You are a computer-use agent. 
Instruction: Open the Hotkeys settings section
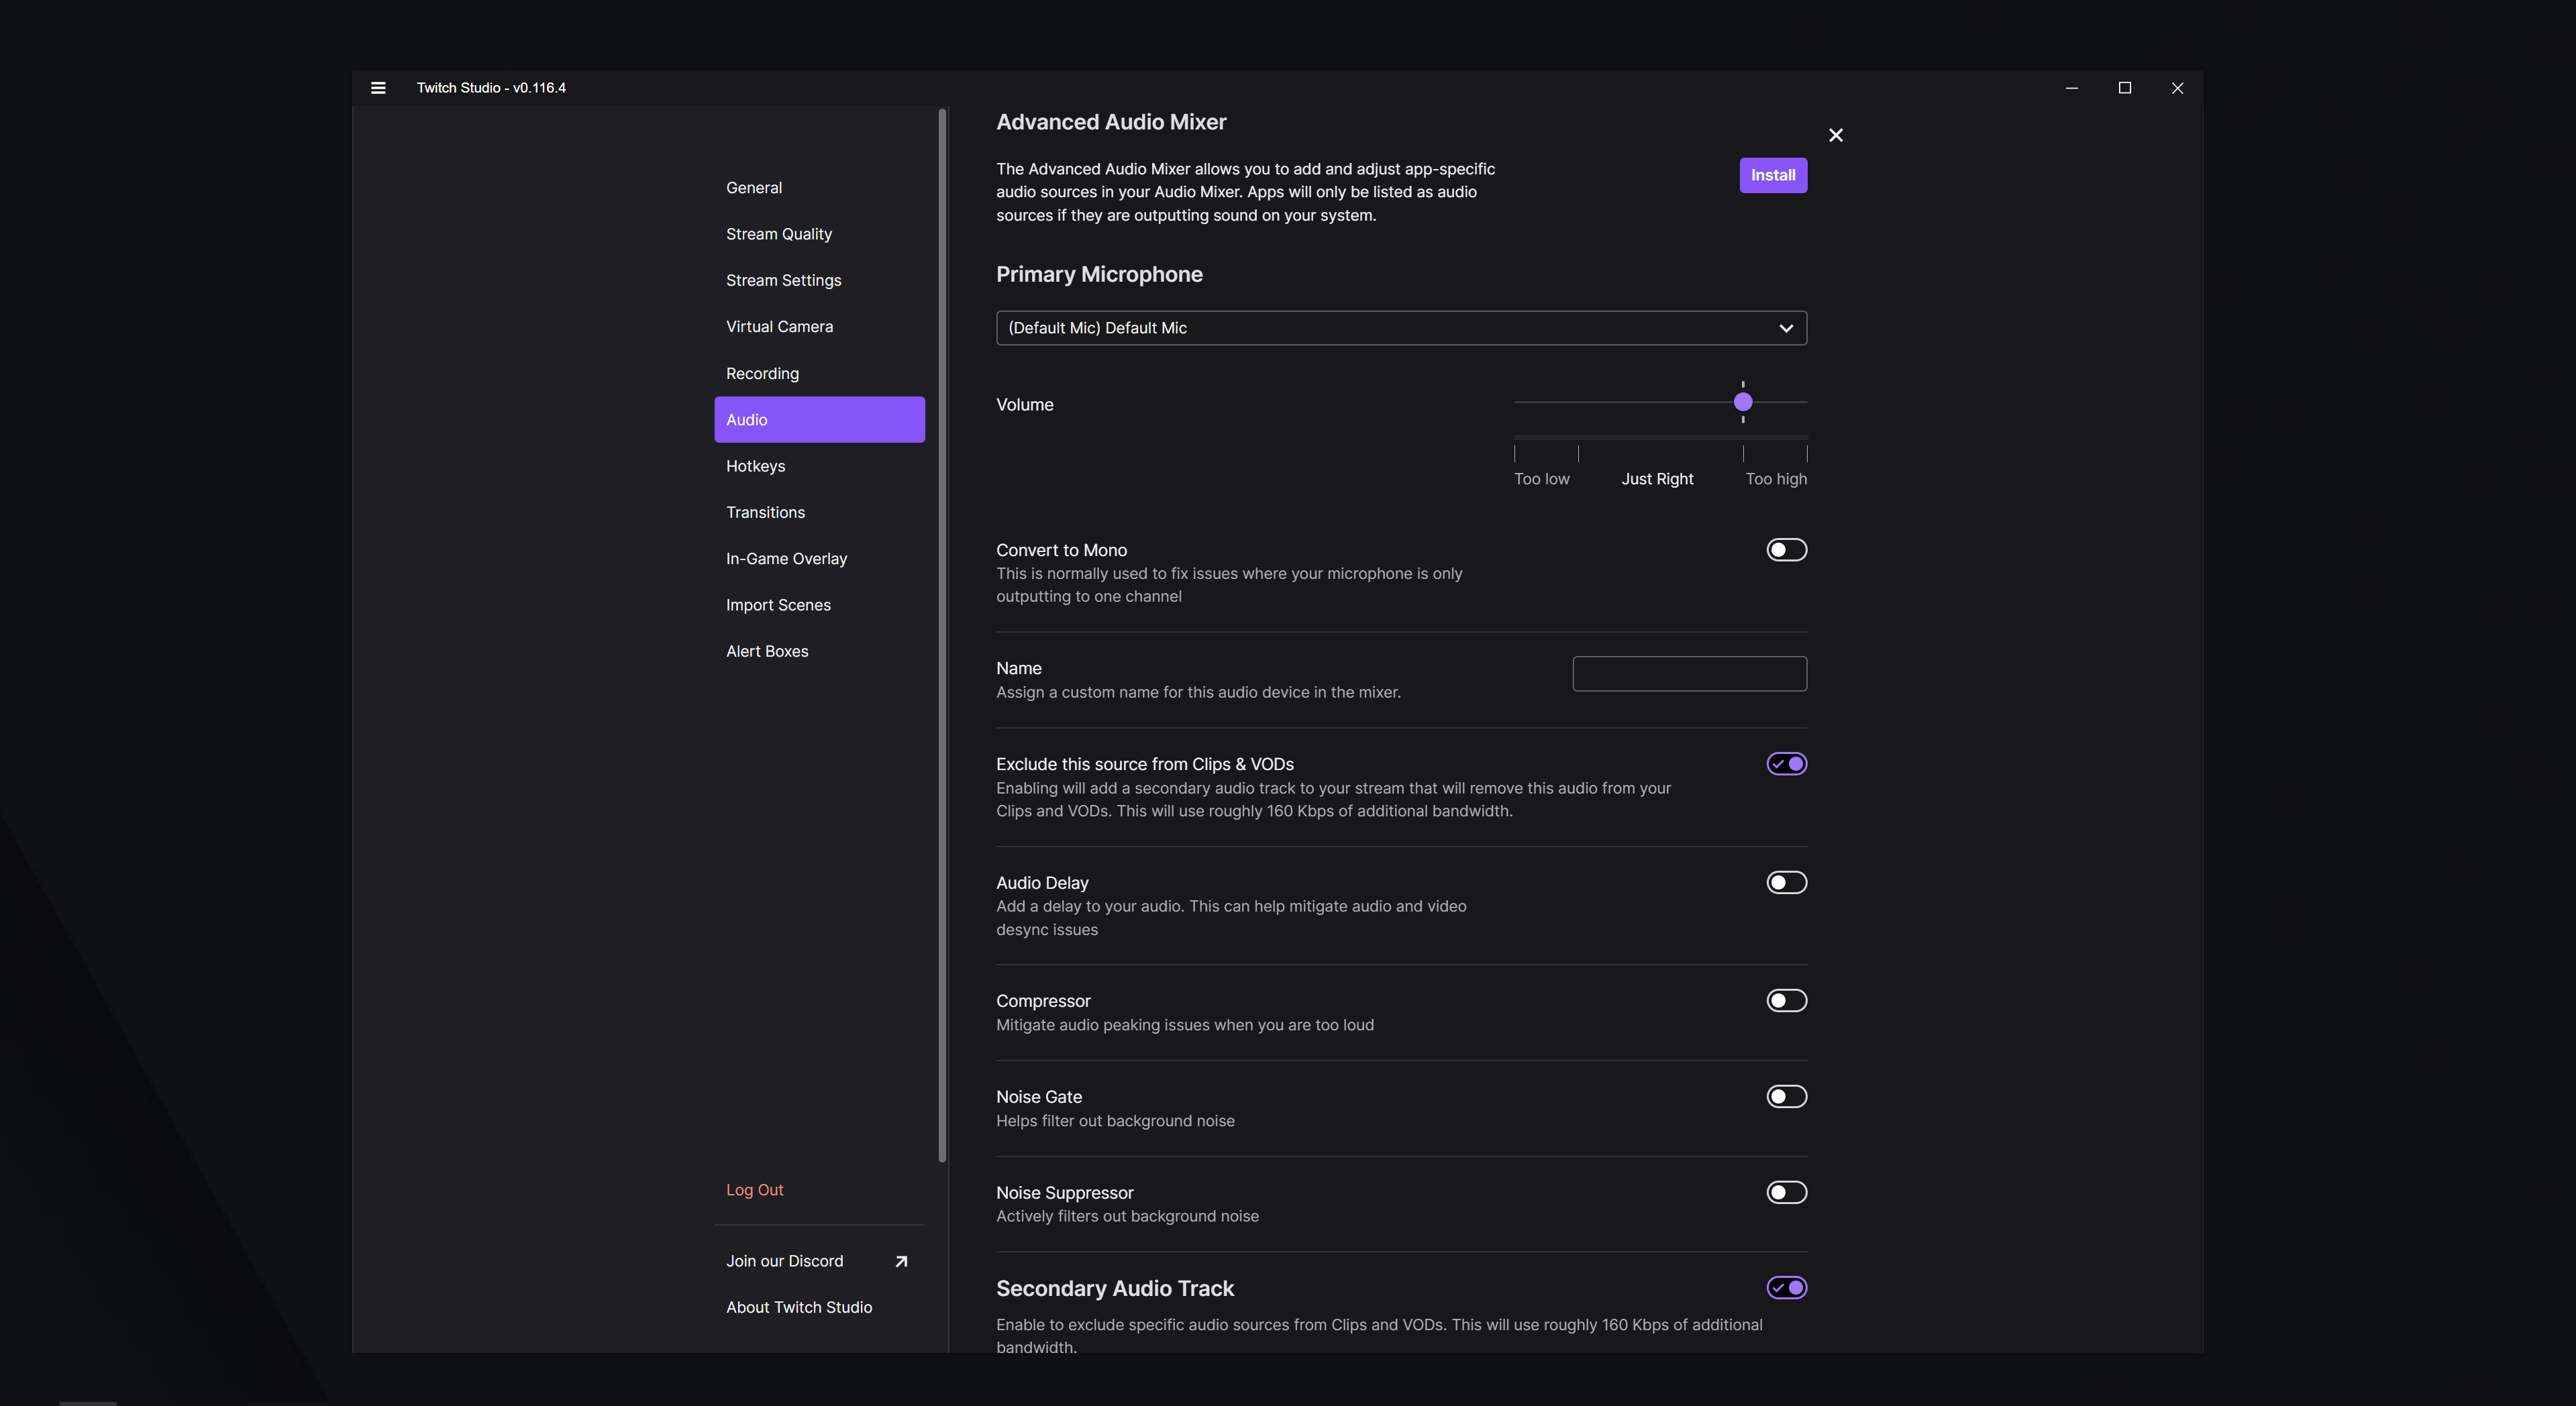coord(756,465)
